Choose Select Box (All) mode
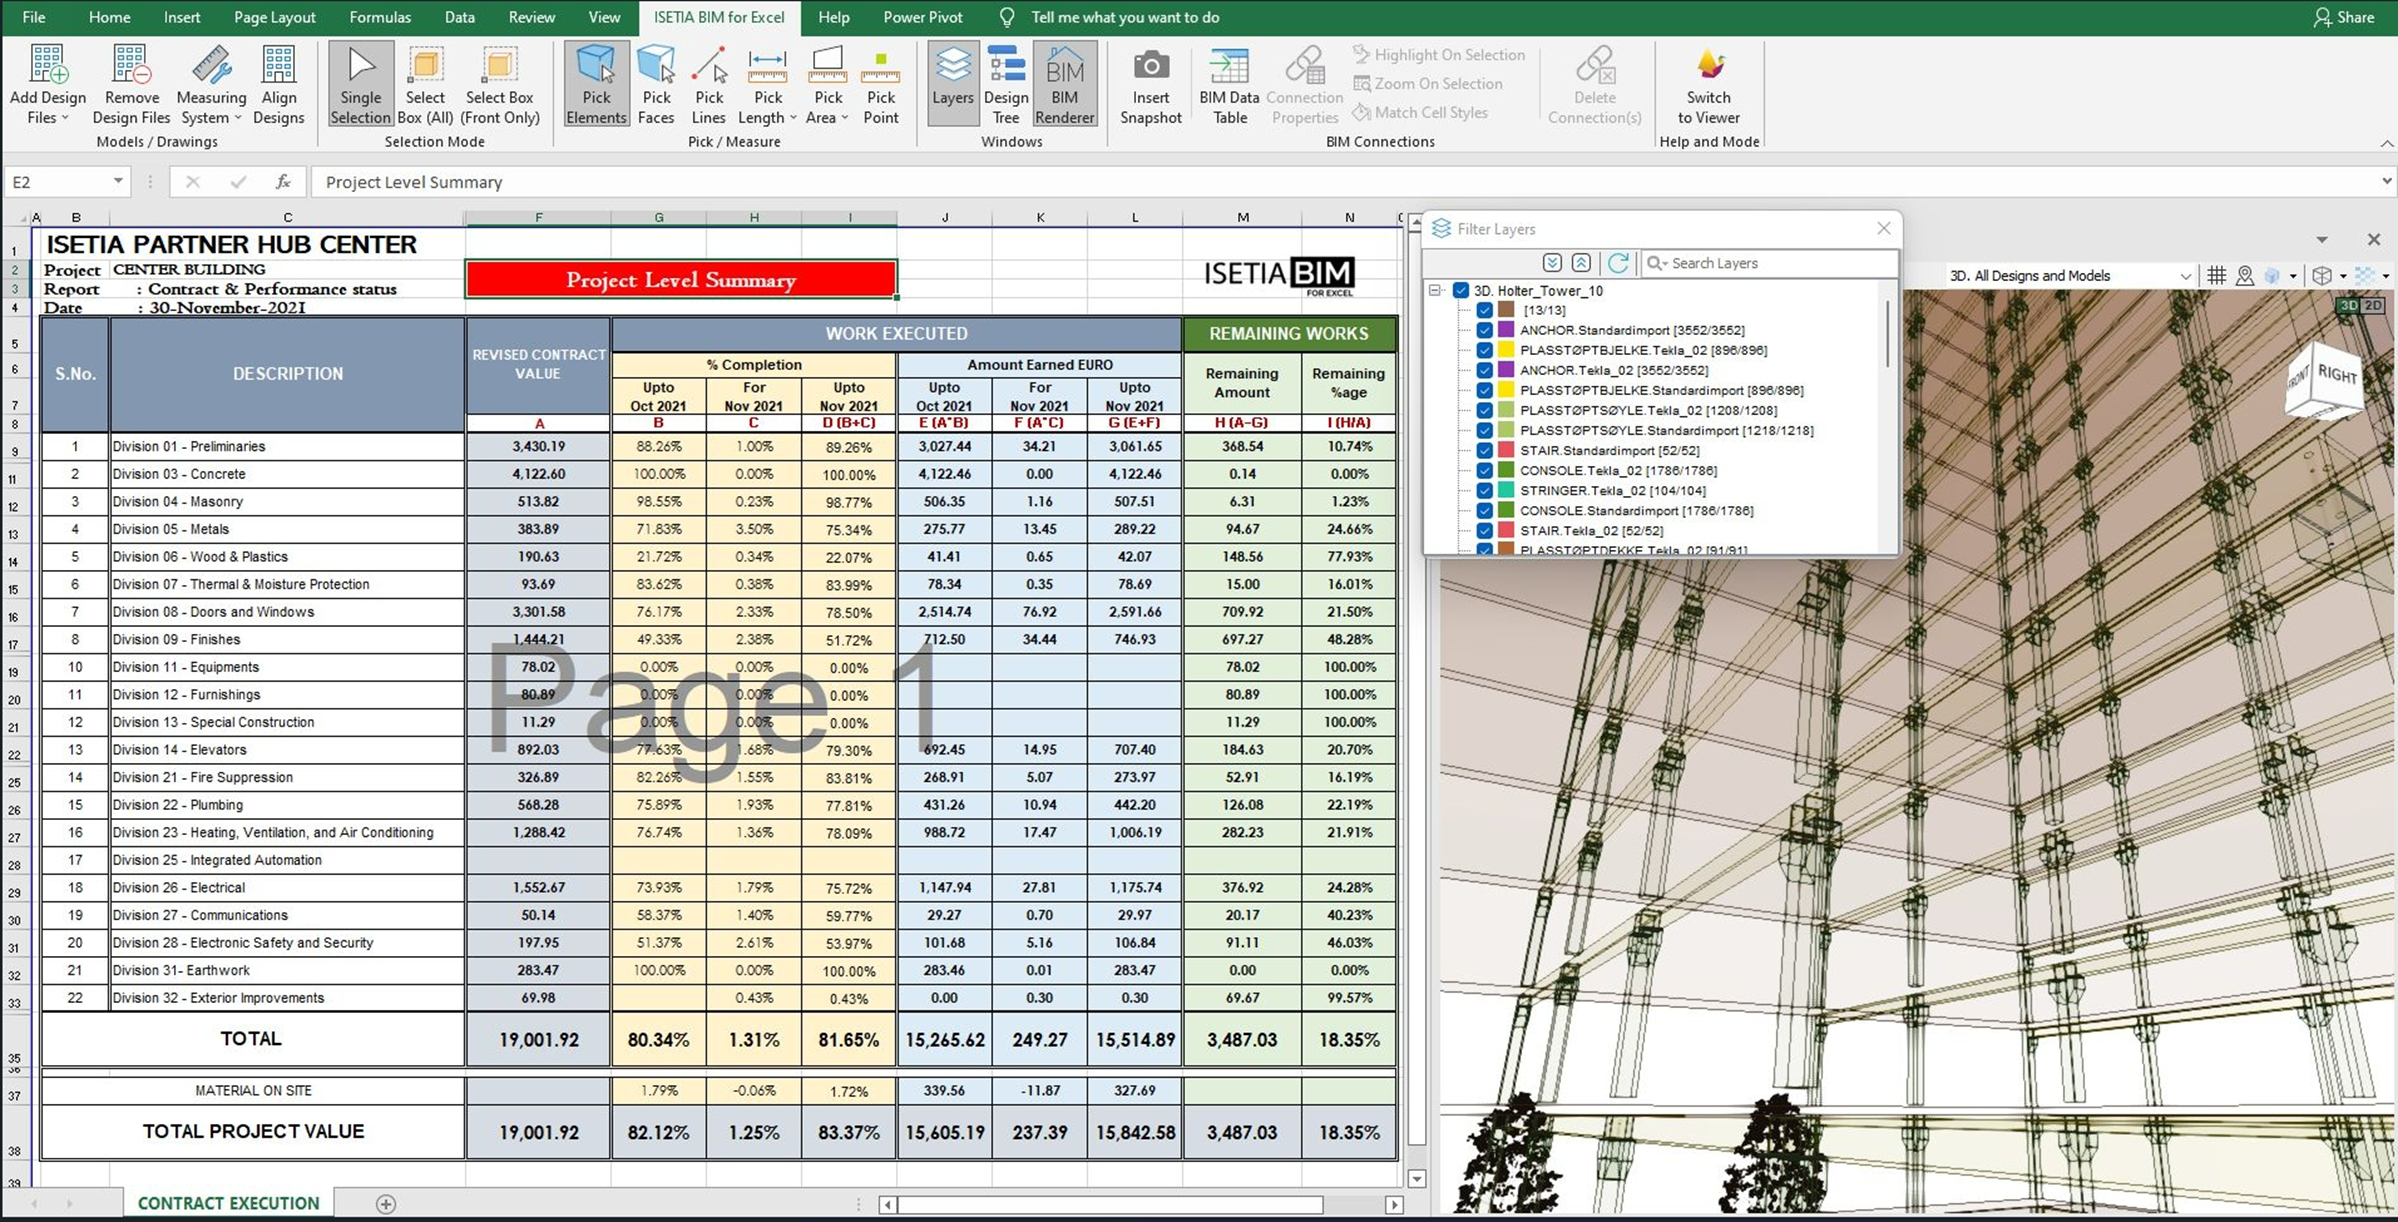 pyautogui.click(x=425, y=86)
